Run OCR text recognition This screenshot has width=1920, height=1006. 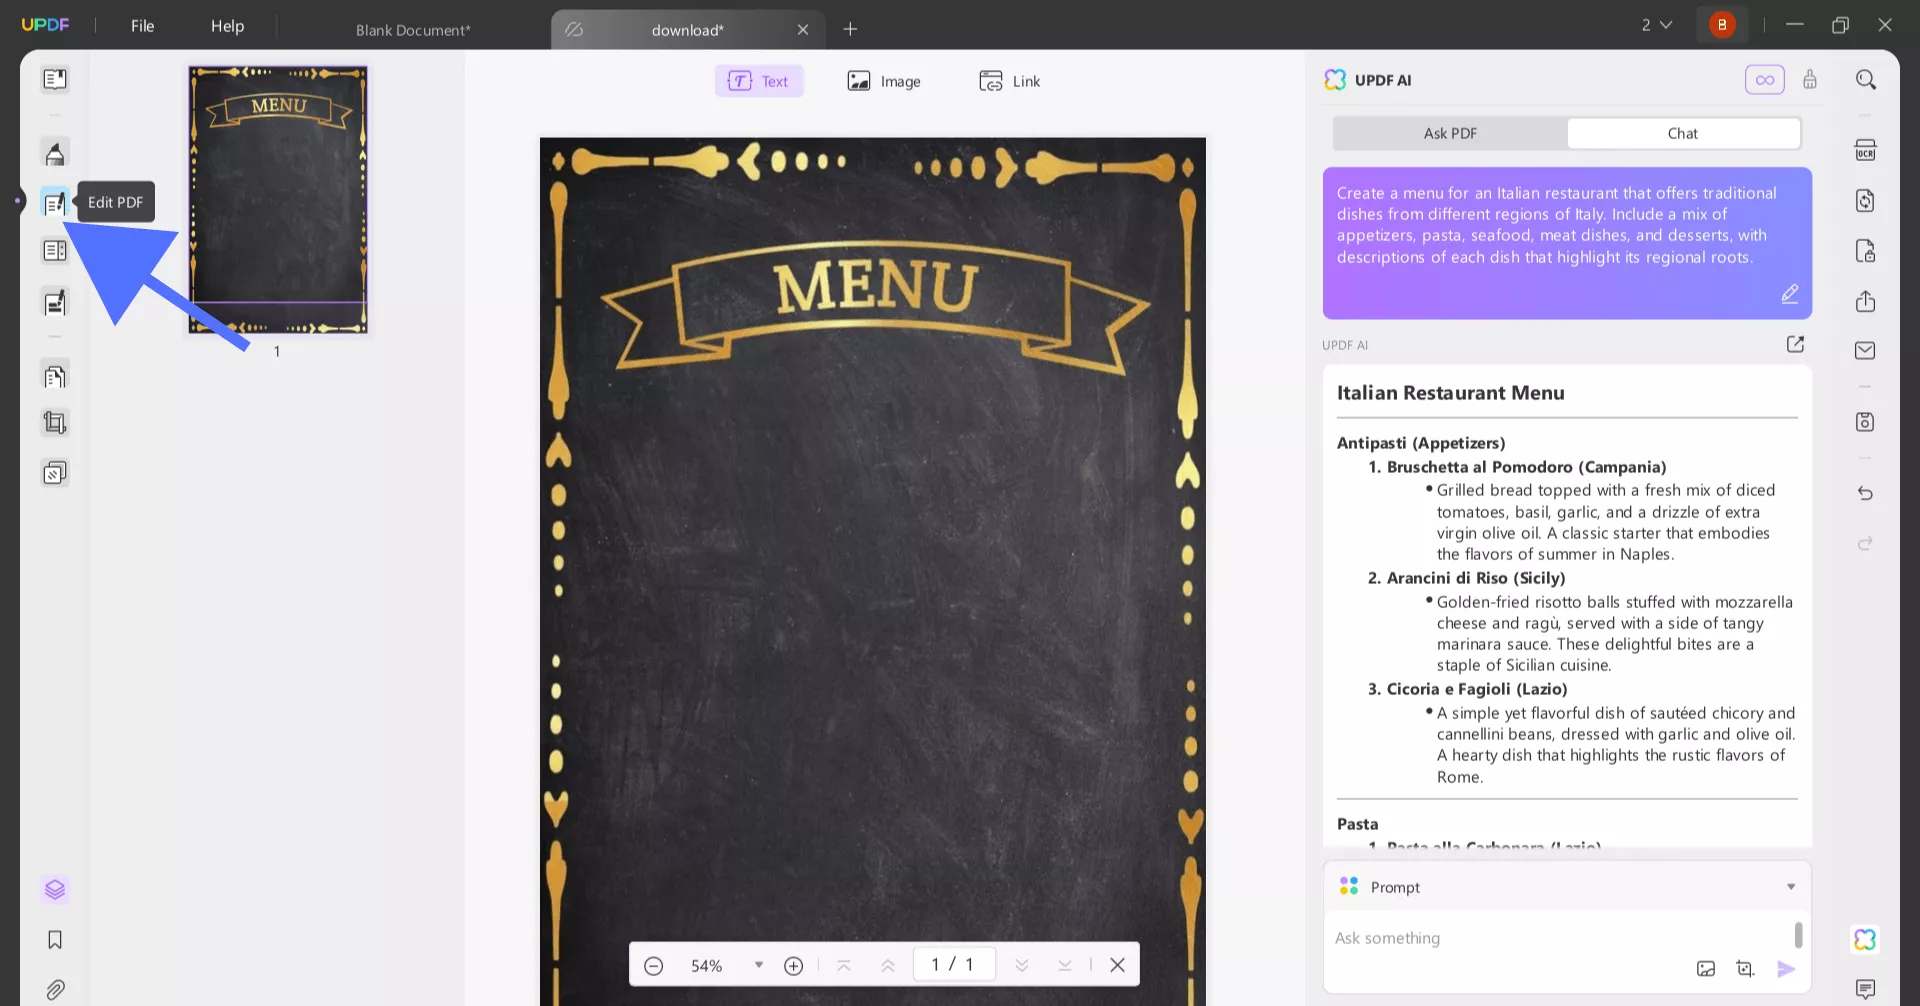click(x=1865, y=150)
